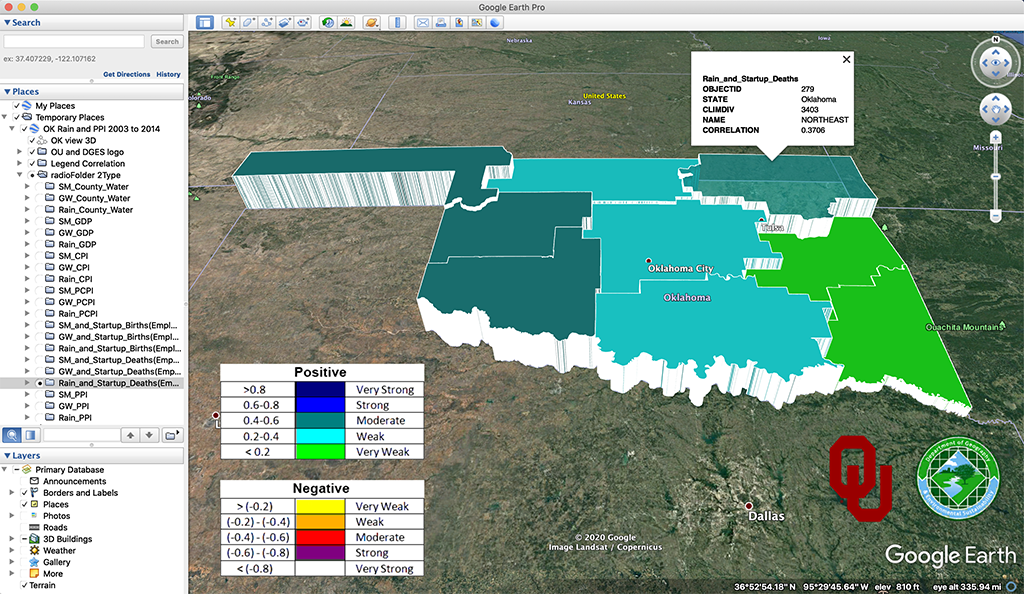Add a placemark with the pushpin tool
The height and width of the screenshot is (594, 1024).
[230, 22]
